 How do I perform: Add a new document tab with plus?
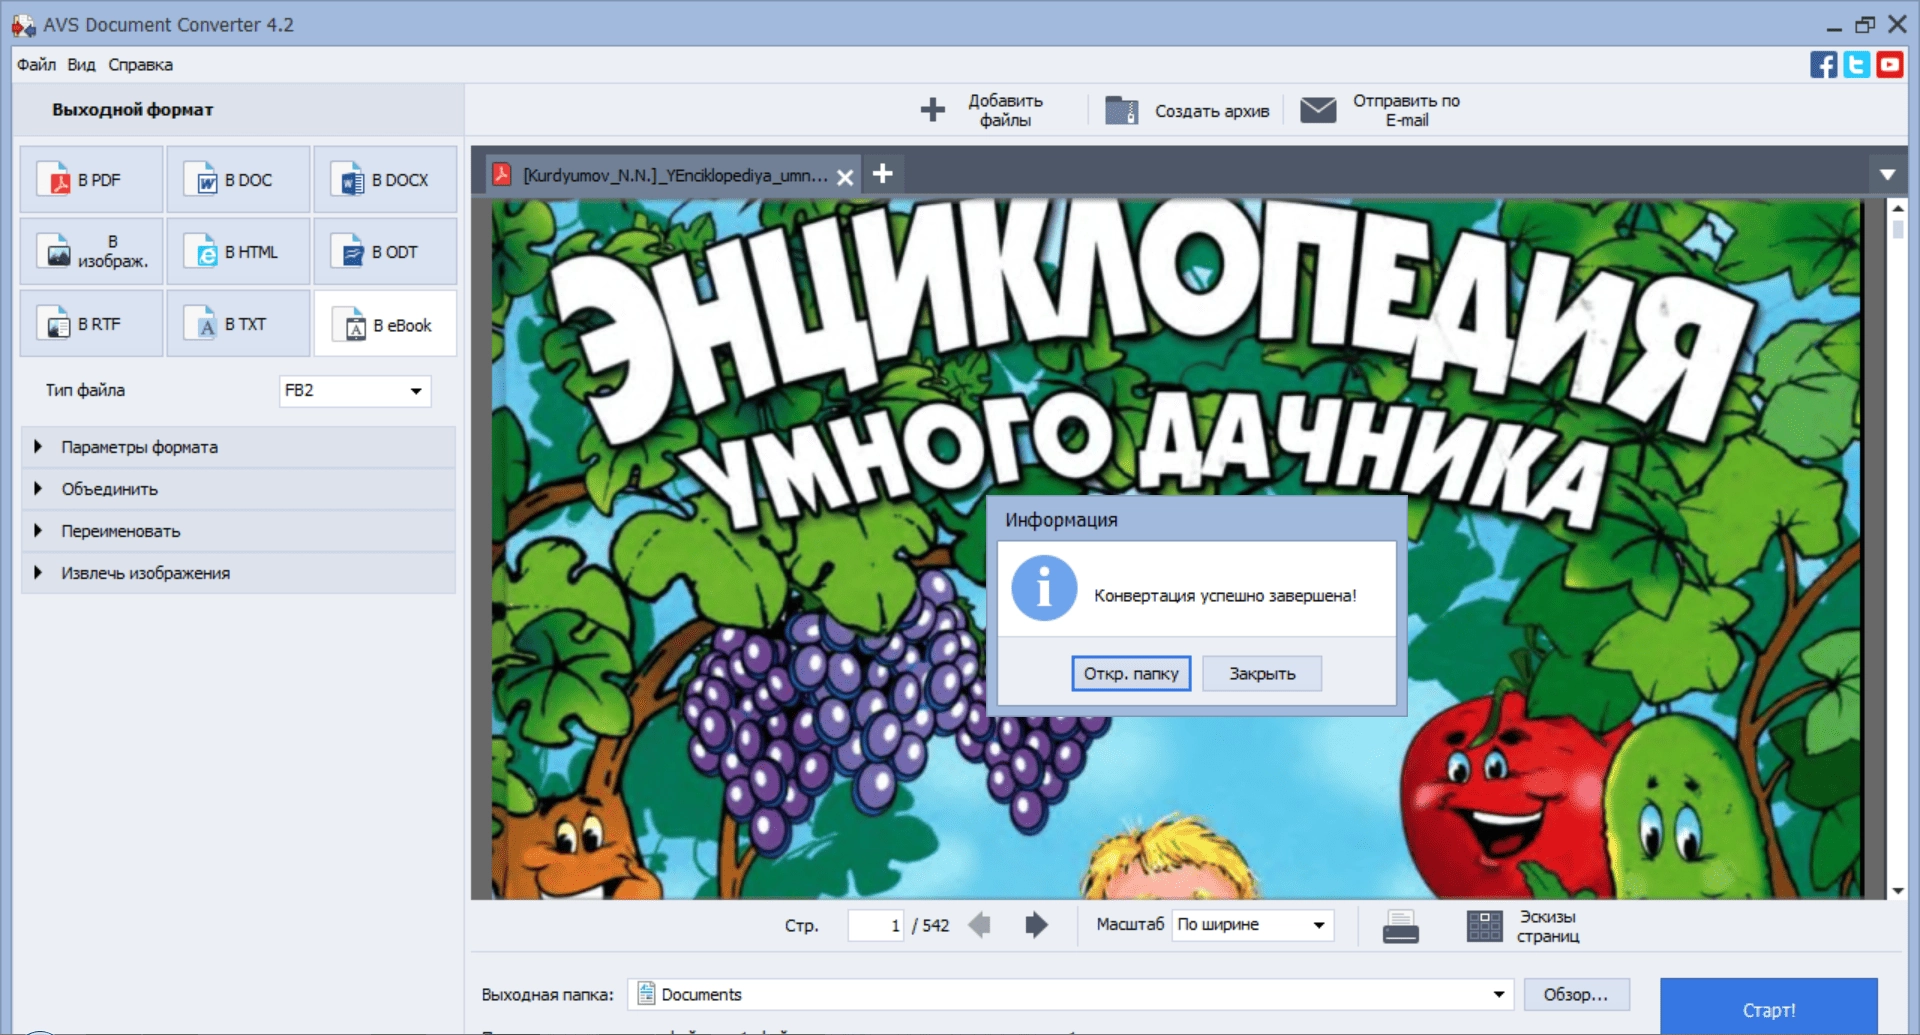[x=882, y=174]
